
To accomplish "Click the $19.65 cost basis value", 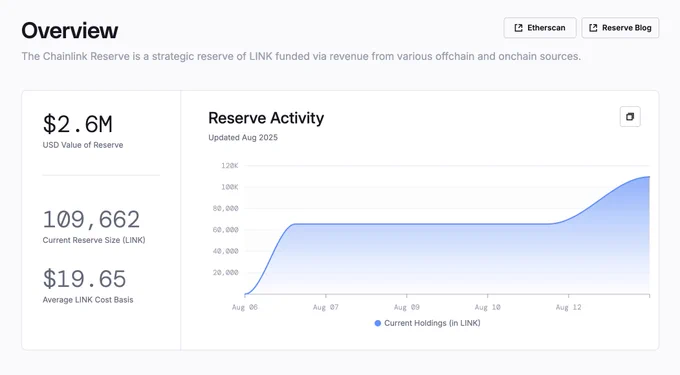I will (84, 279).
